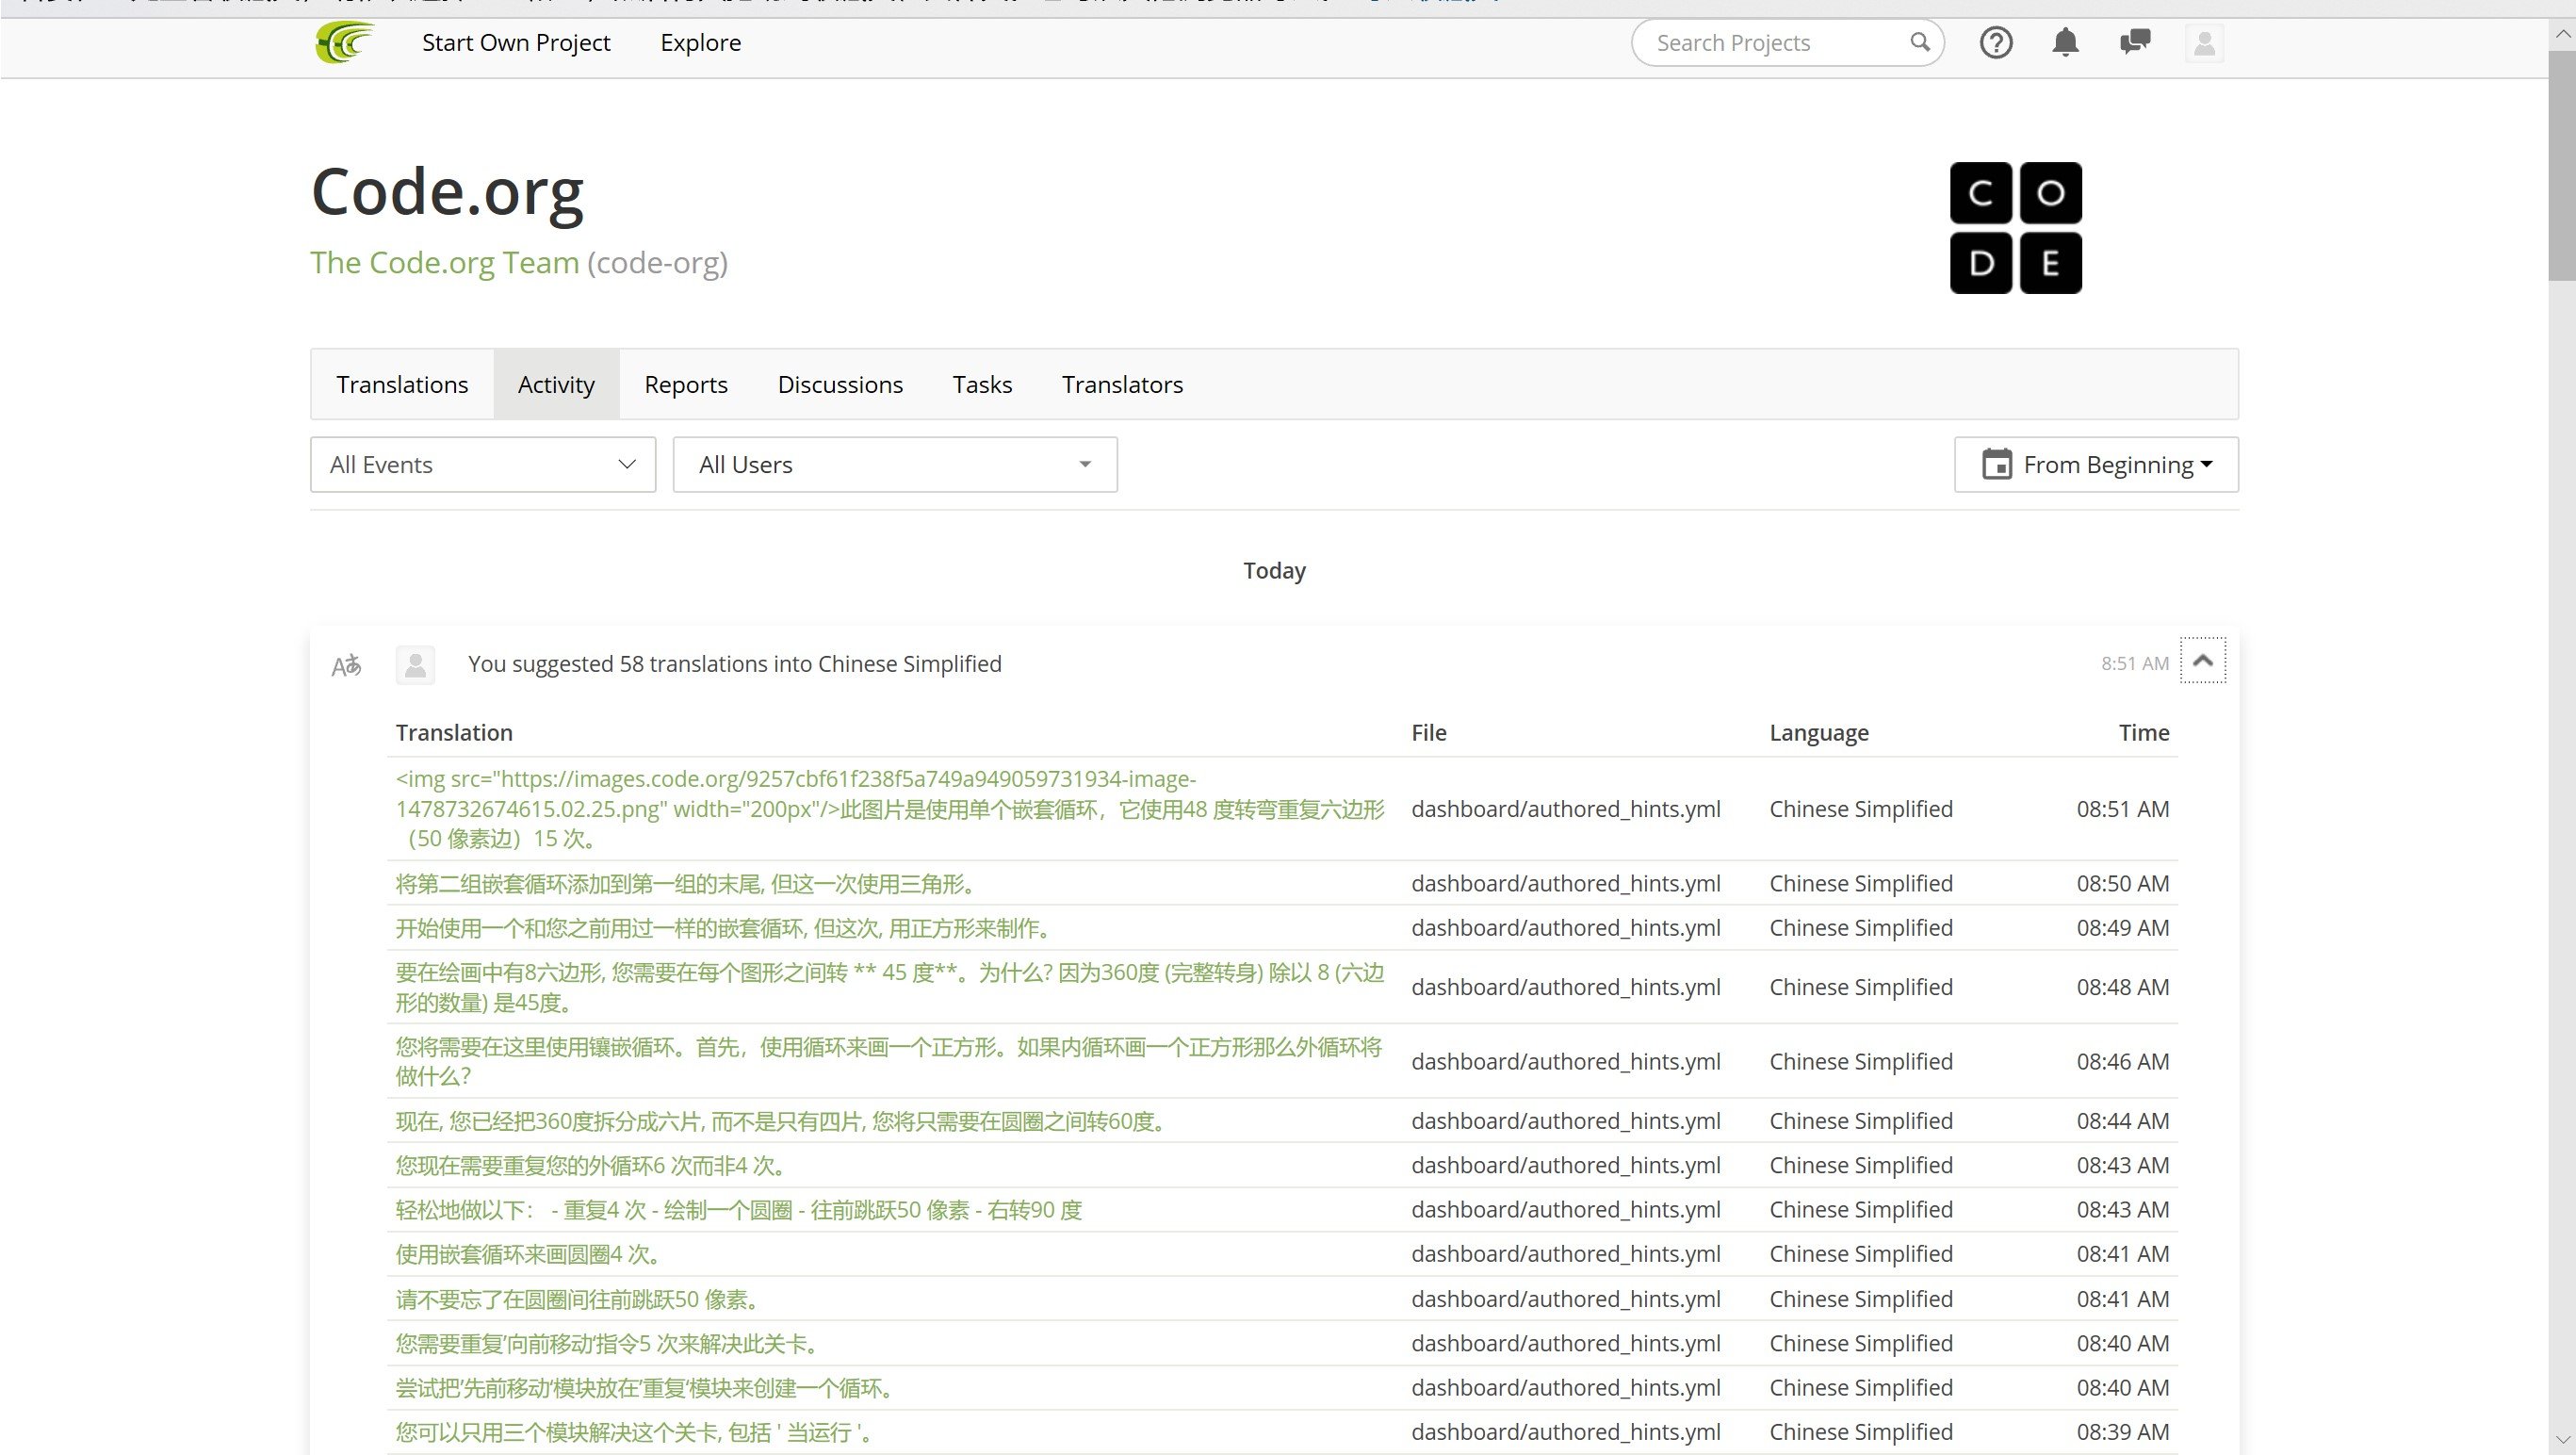Open translation '要在绘画中有8六边形'
This screenshot has width=2576, height=1455.
(x=890, y=987)
